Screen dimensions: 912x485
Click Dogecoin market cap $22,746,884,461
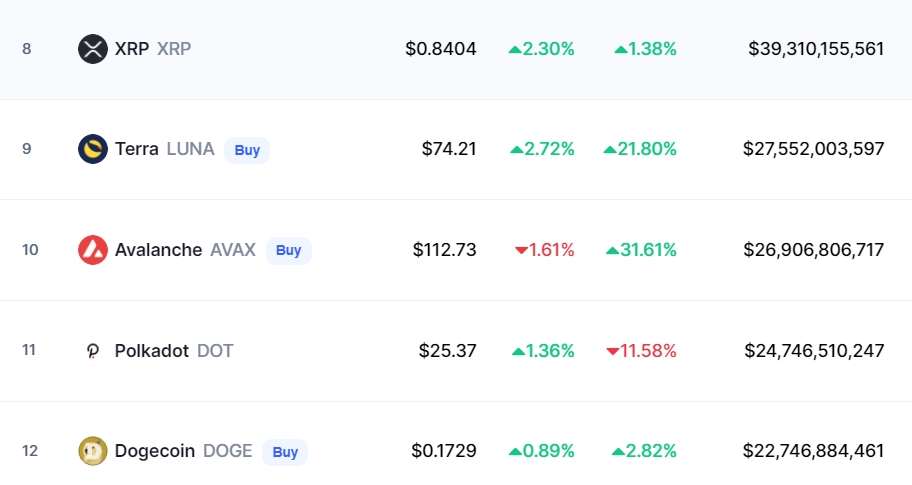tap(813, 451)
